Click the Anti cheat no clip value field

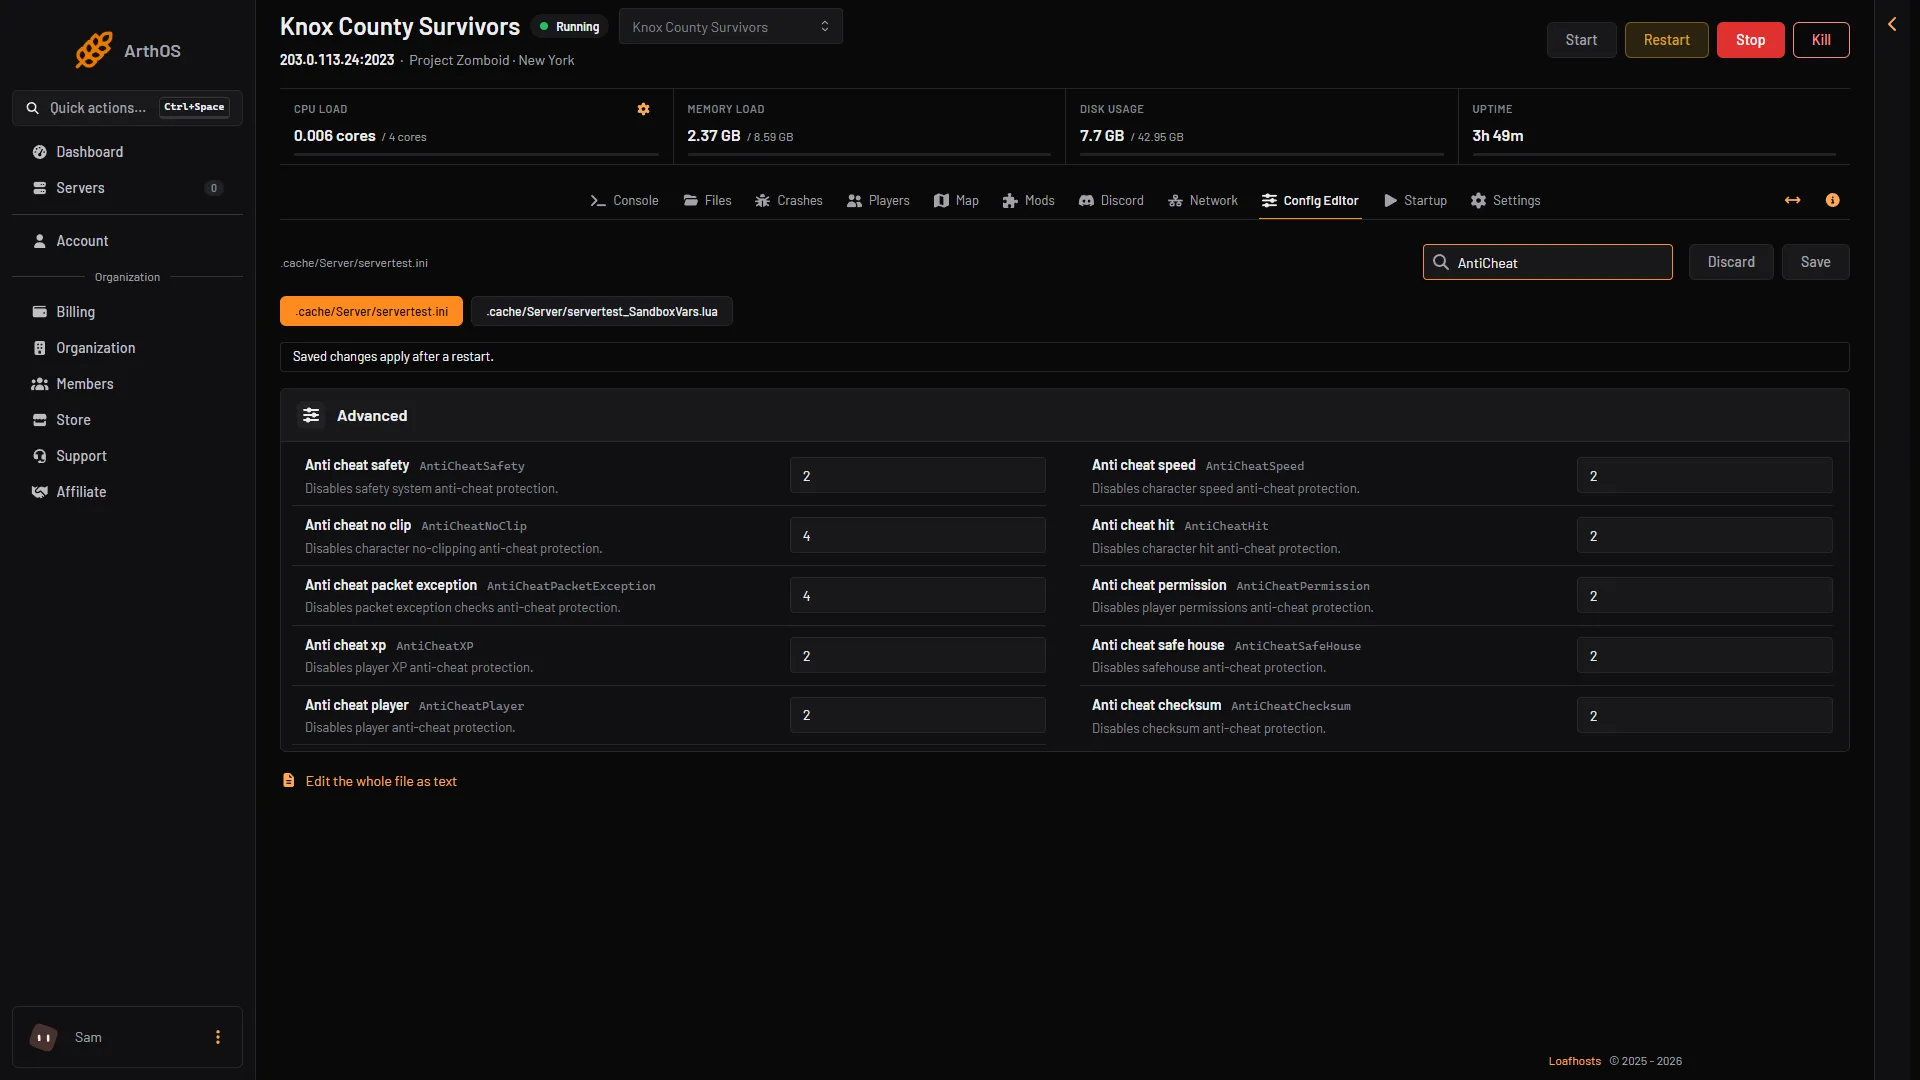coord(917,535)
